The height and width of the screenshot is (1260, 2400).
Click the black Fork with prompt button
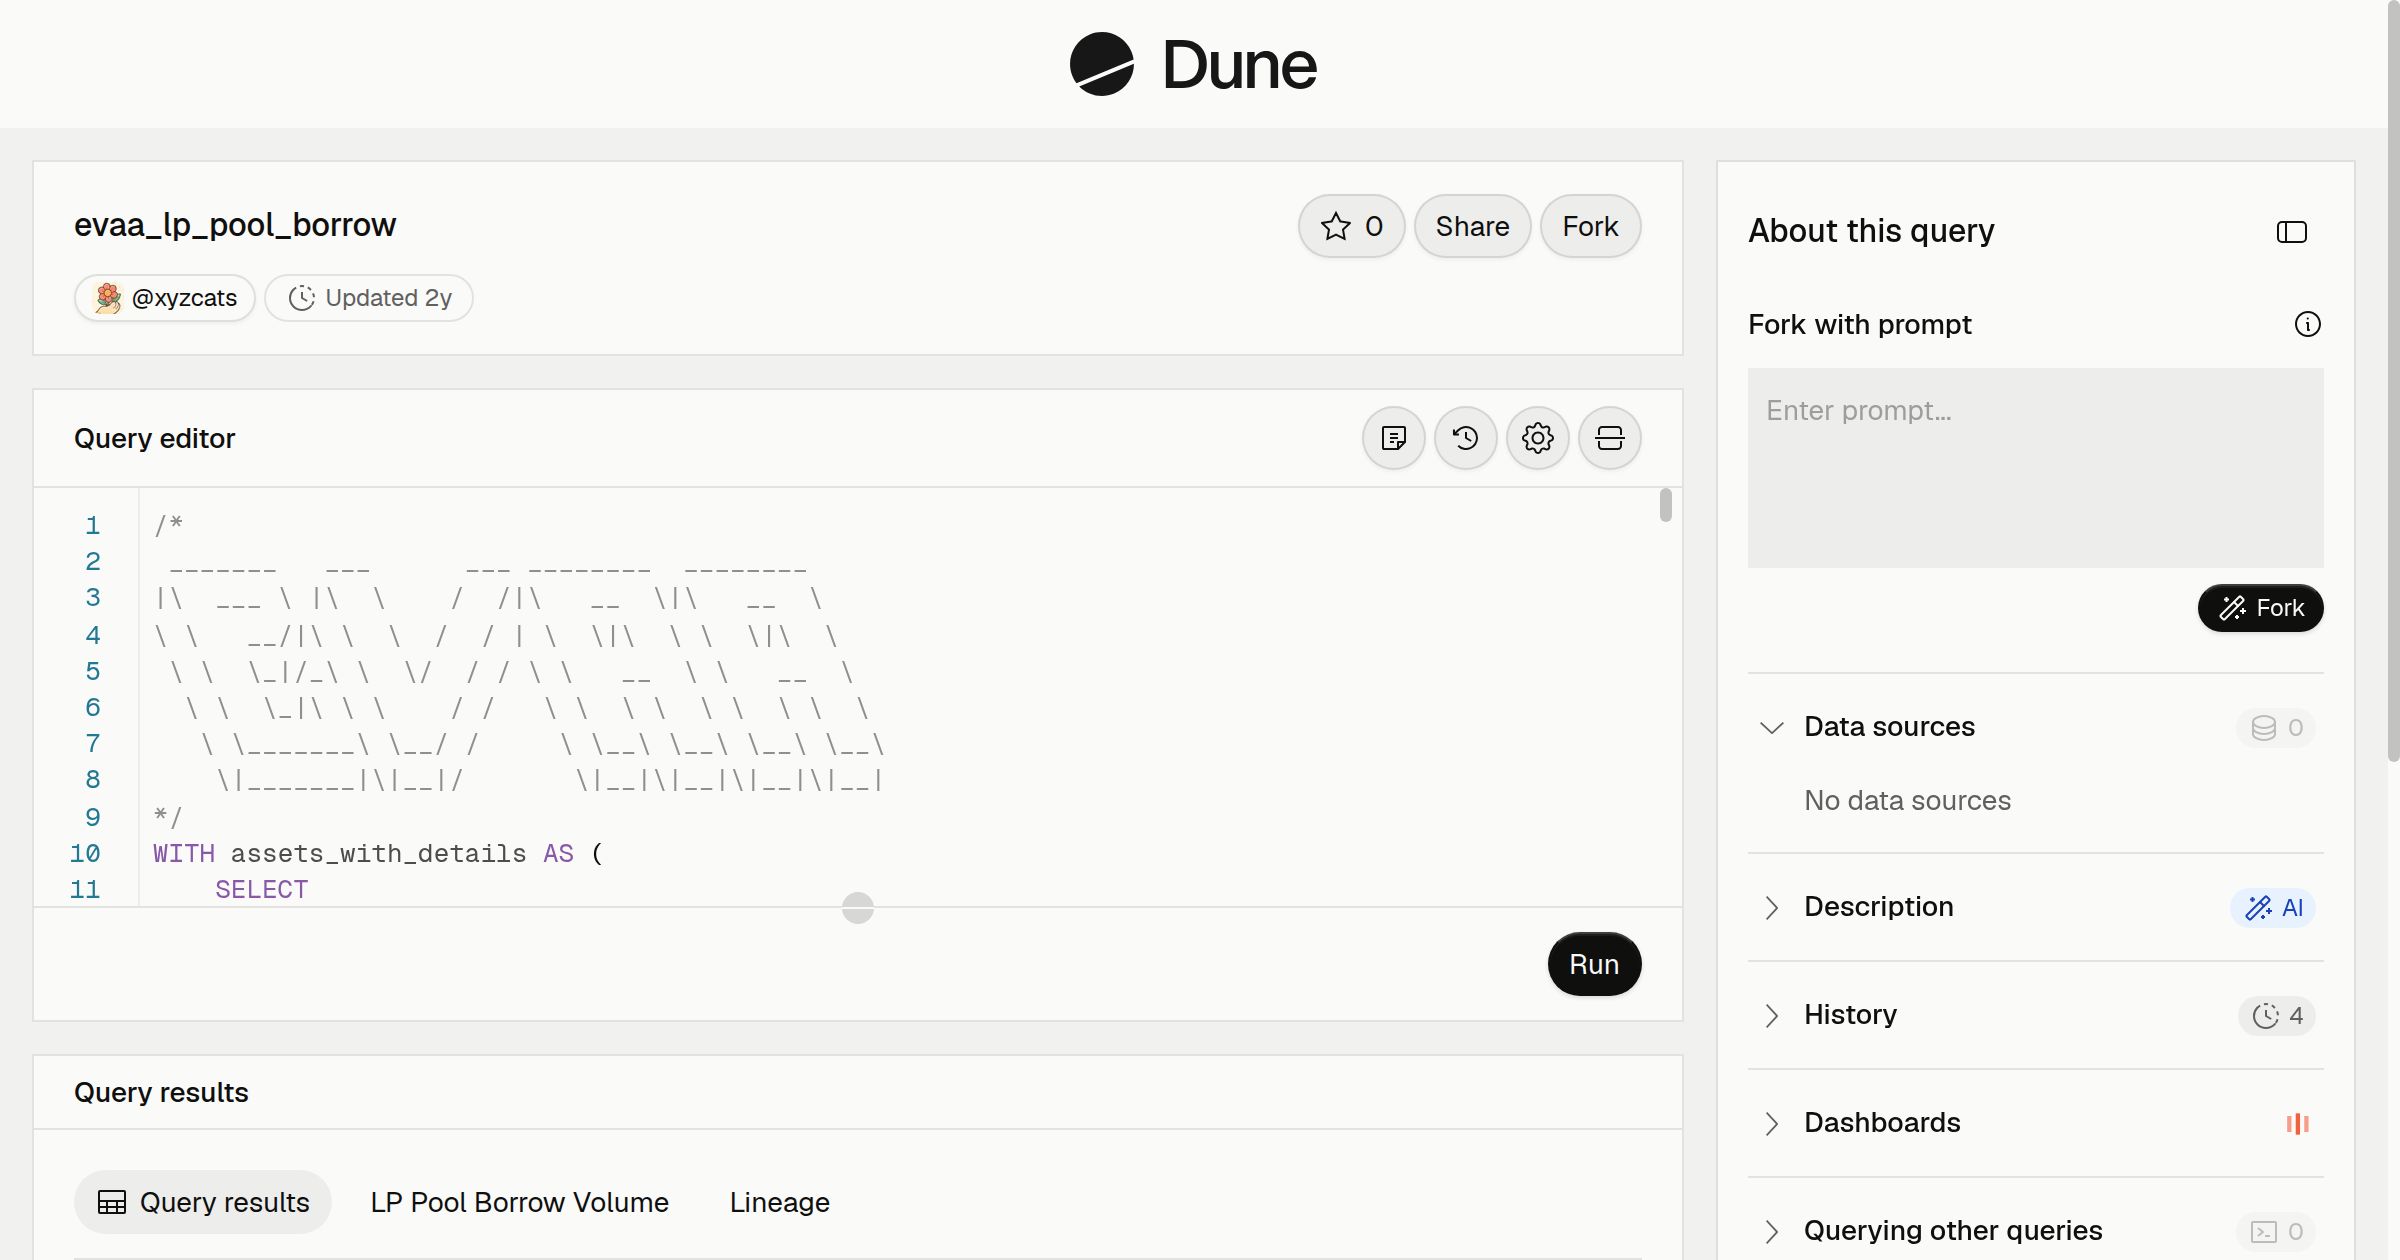click(2260, 608)
